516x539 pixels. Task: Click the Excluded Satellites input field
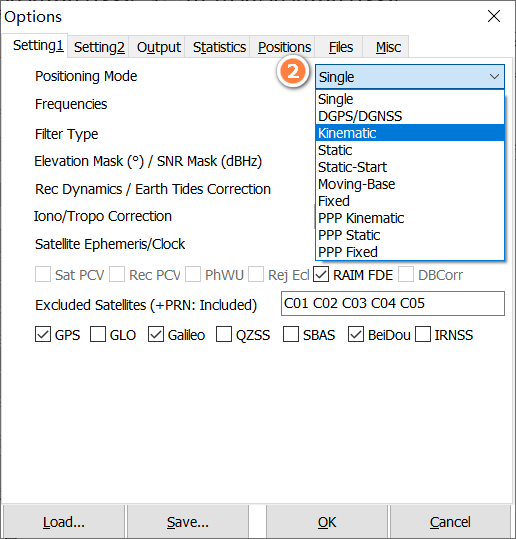coord(393,304)
